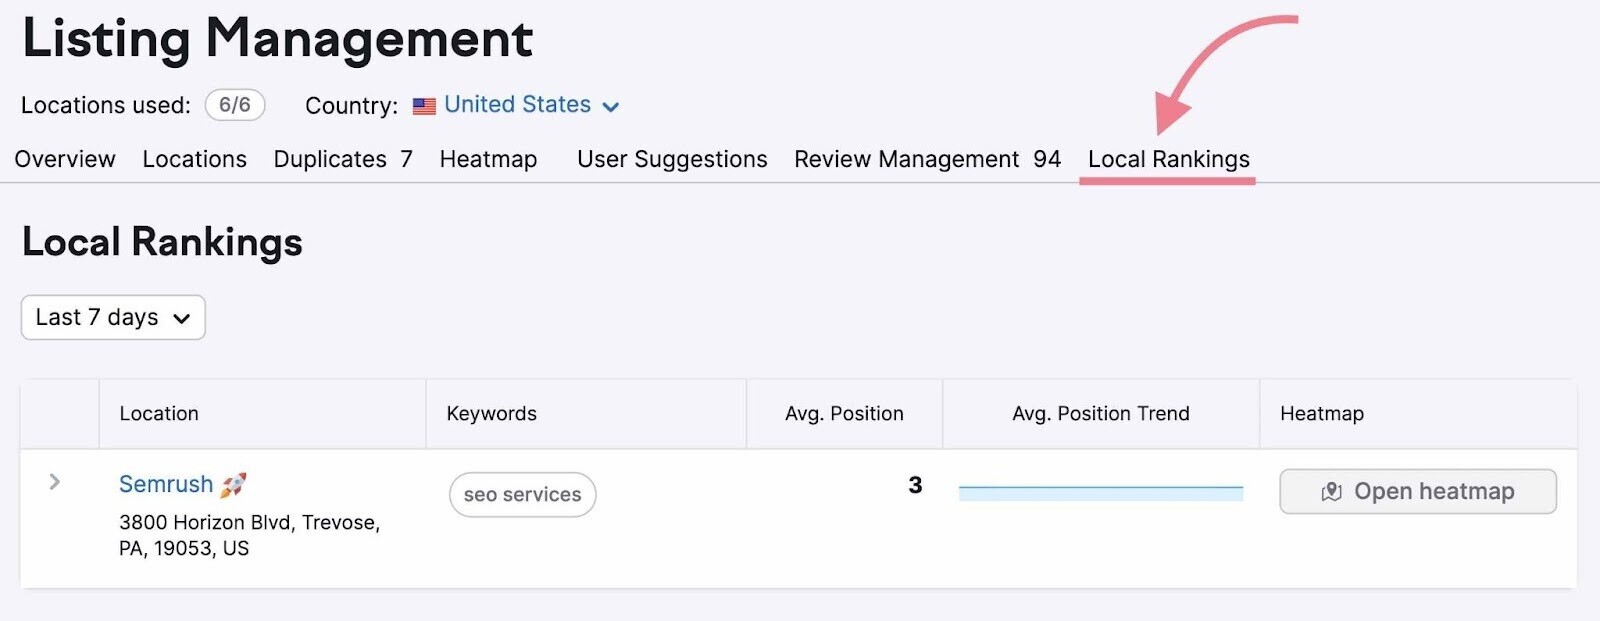This screenshot has width=1600, height=621.
Task: Open the Semrush location link
Action: [x=166, y=484]
